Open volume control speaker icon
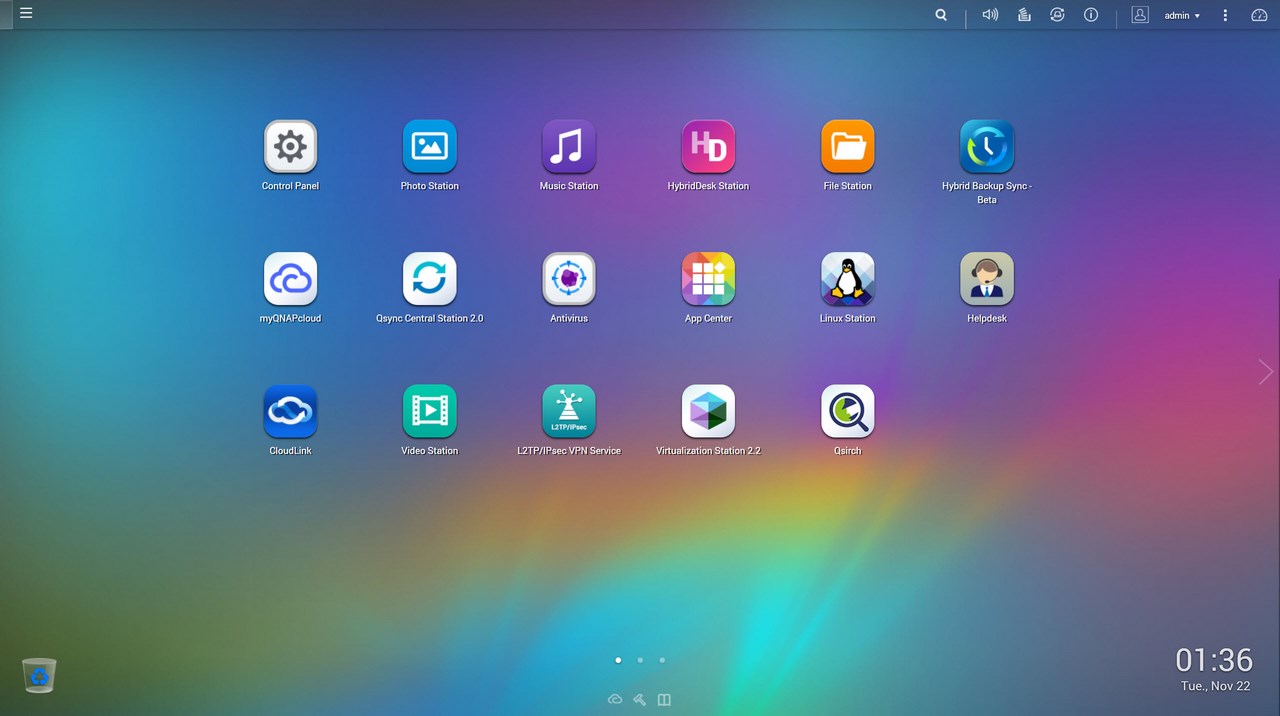 [990, 15]
